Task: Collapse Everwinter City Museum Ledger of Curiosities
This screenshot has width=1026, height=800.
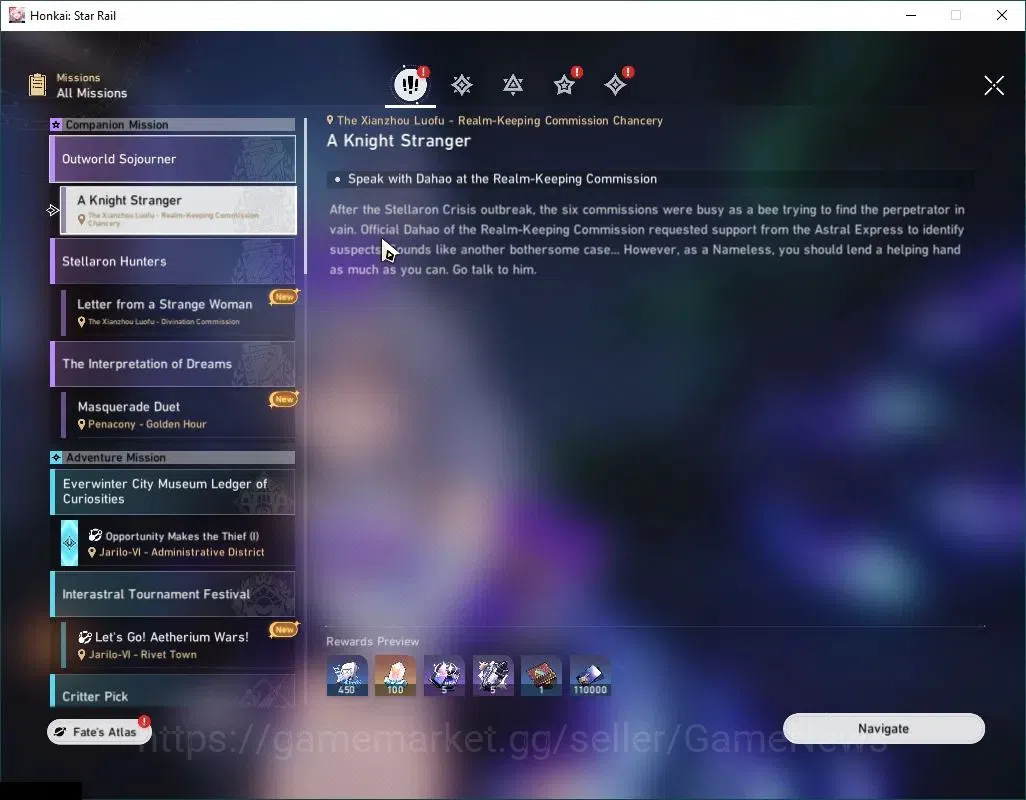Action: (173, 491)
